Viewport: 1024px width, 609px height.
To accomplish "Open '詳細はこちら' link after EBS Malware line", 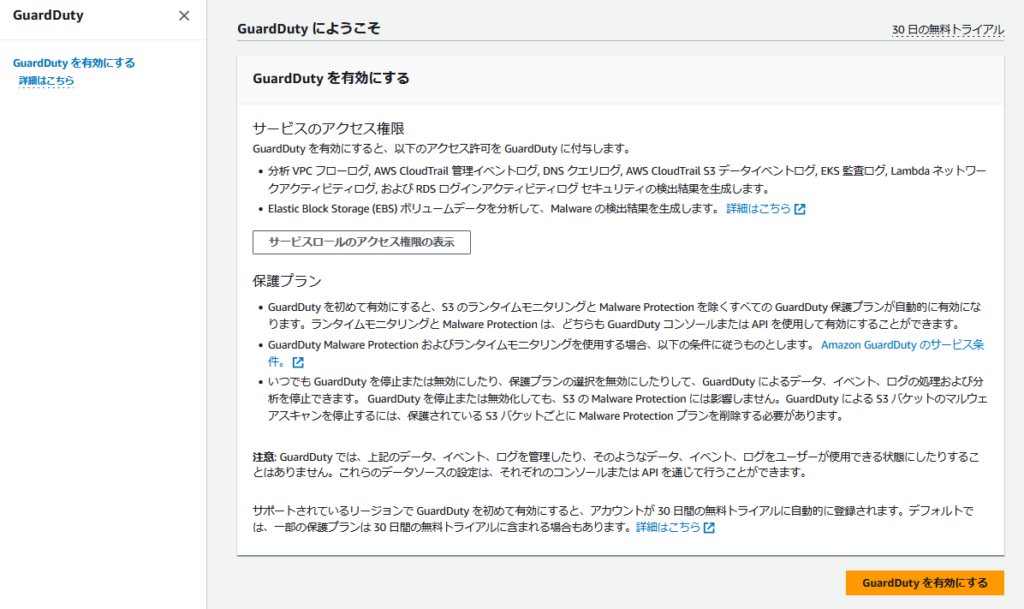I will [x=758, y=209].
